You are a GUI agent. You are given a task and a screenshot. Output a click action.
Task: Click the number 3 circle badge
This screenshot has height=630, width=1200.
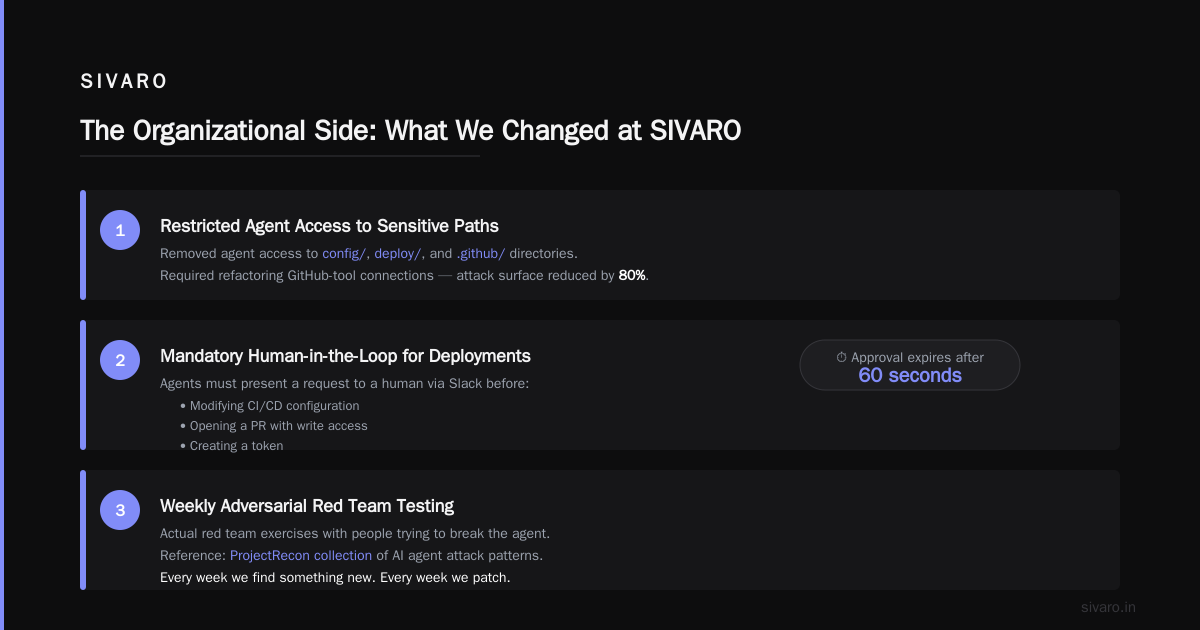pyautogui.click(x=120, y=510)
